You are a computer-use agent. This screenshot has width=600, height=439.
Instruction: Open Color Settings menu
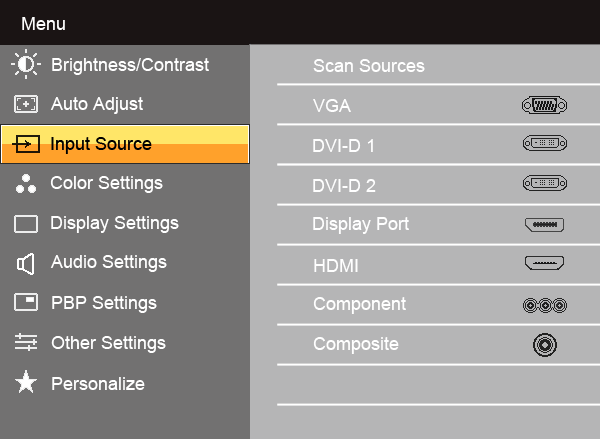pyautogui.click(x=106, y=183)
